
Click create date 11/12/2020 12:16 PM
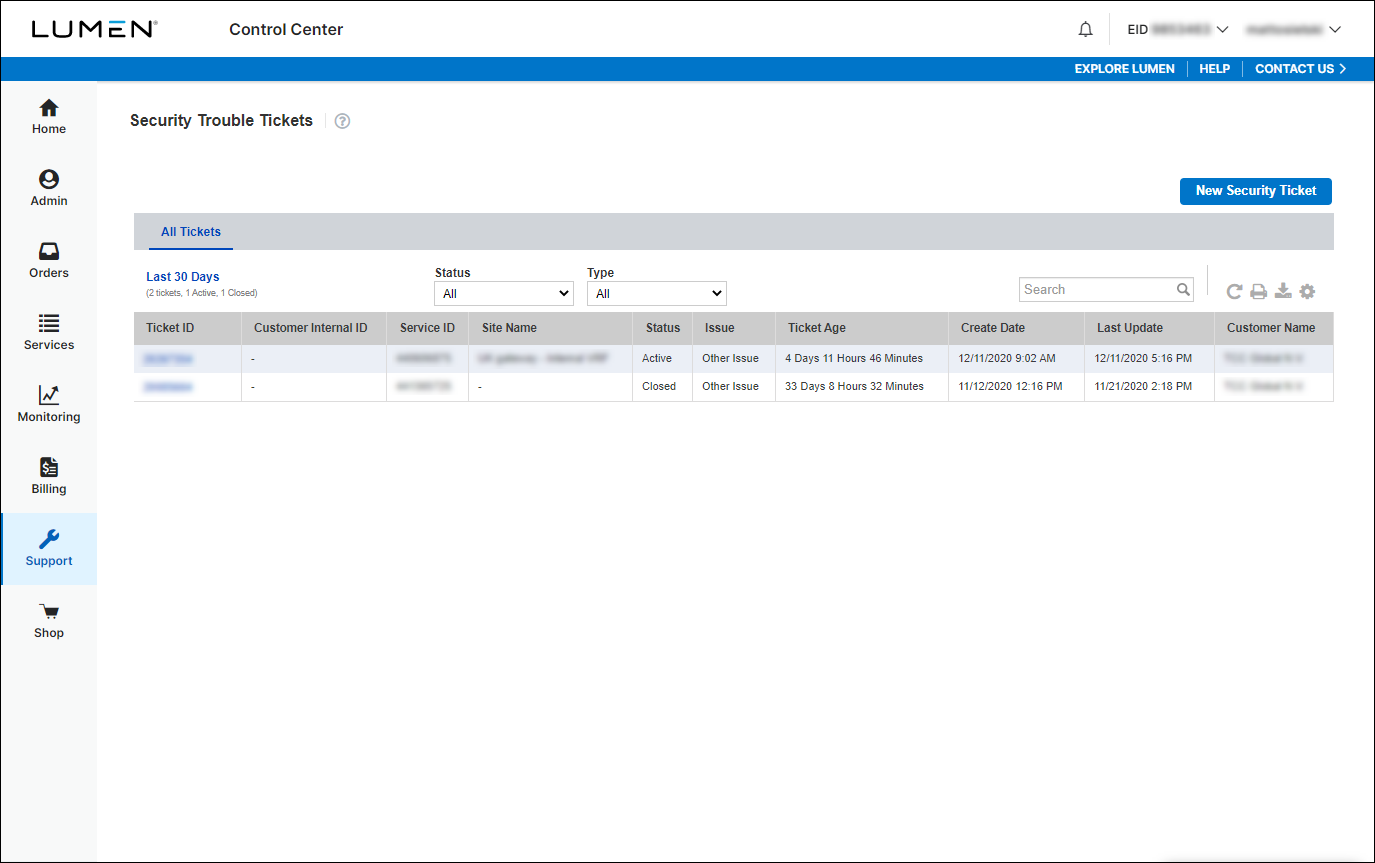click(1010, 386)
